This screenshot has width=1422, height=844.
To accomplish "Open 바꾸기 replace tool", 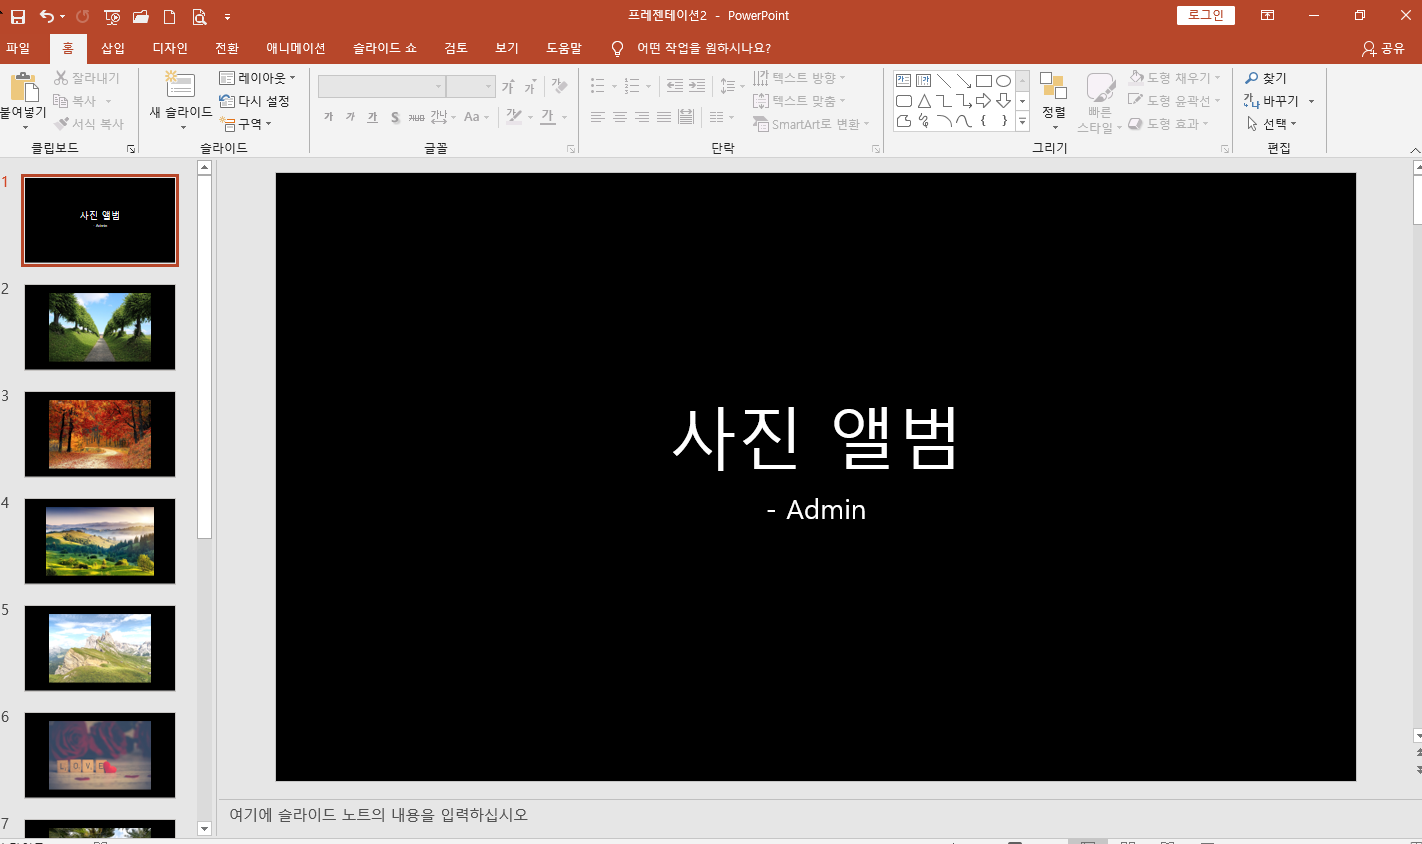I will click(x=1272, y=101).
